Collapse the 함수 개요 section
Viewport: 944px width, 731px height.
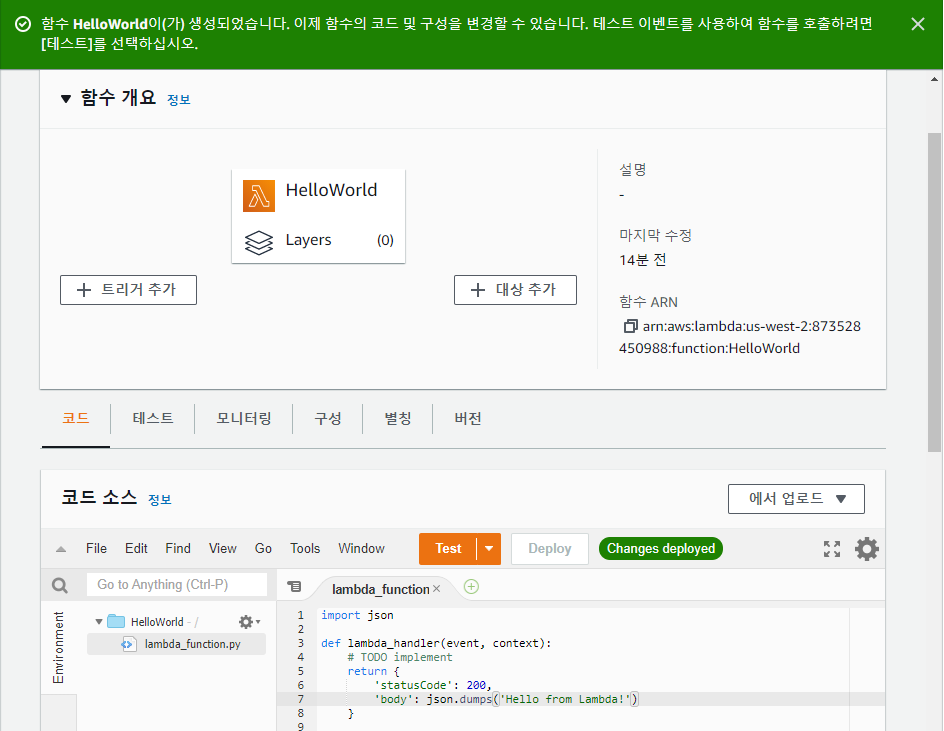tap(66, 99)
